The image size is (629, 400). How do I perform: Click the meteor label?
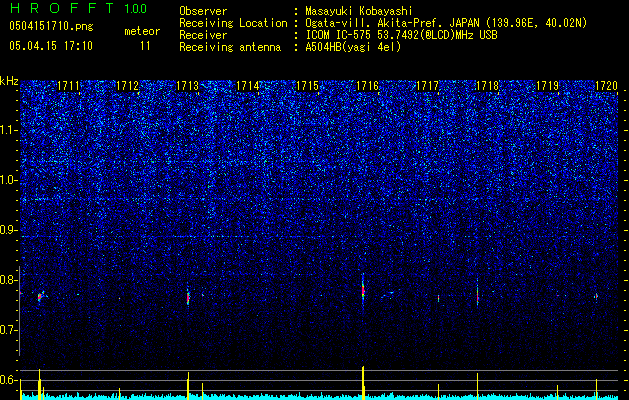pos(142,31)
